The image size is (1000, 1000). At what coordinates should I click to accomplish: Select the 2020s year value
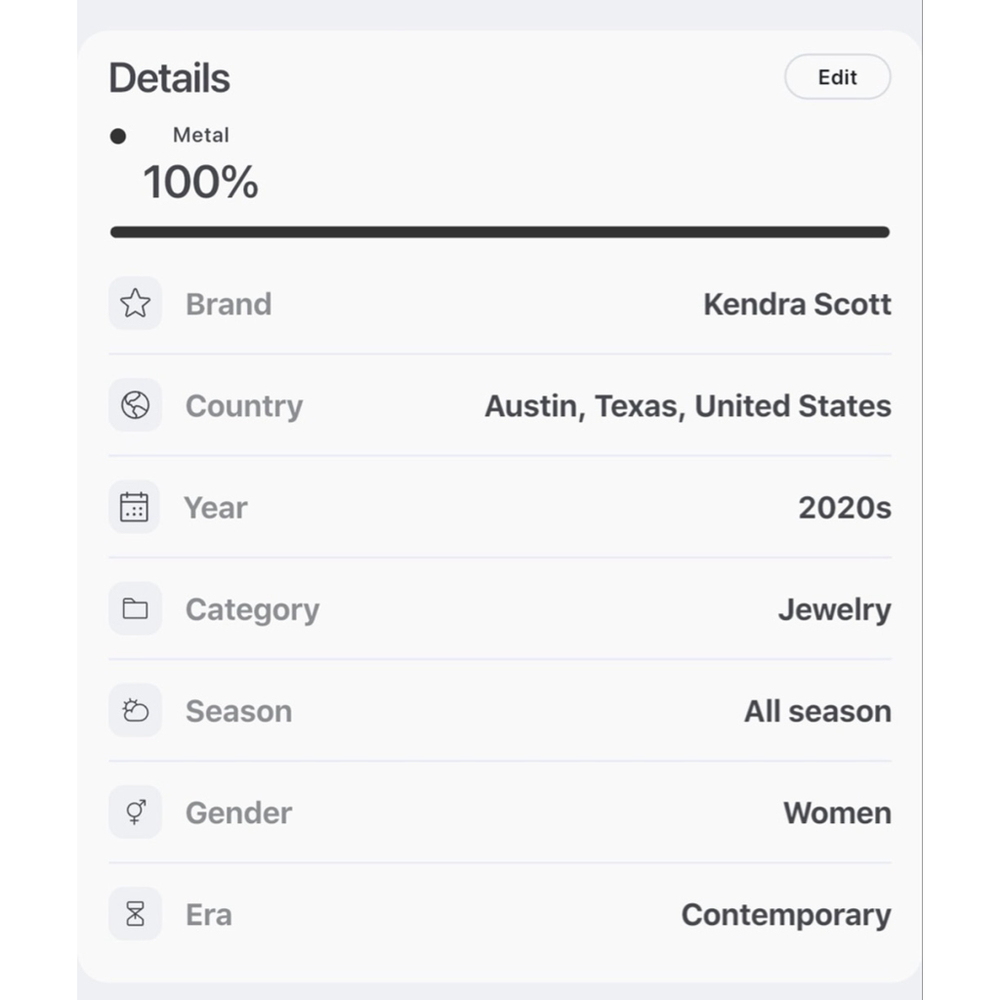point(845,508)
